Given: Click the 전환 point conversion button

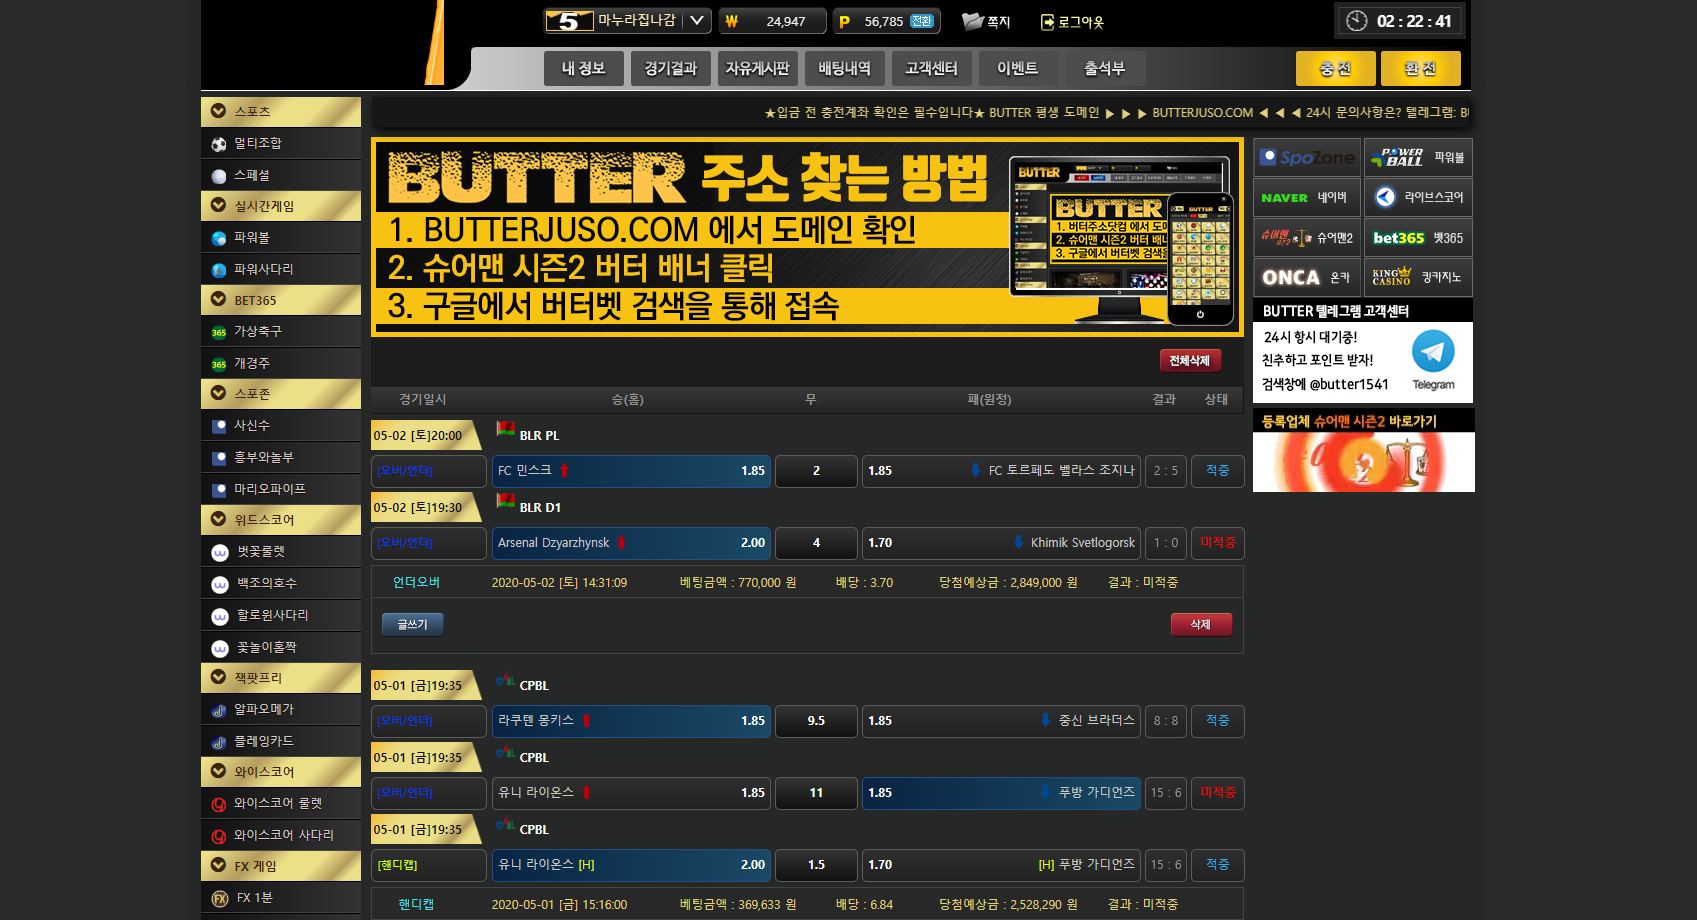Looking at the screenshot, I should pos(921,21).
